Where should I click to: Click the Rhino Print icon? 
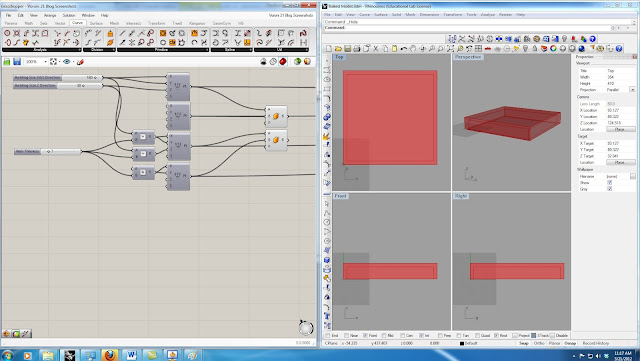[x=357, y=49]
